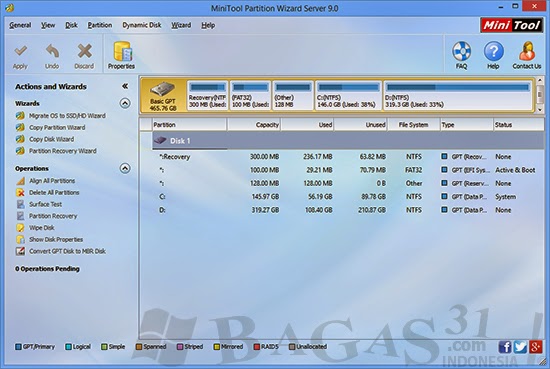Open the Help question mark icon
550x369 pixels.
click(x=493, y=52)
